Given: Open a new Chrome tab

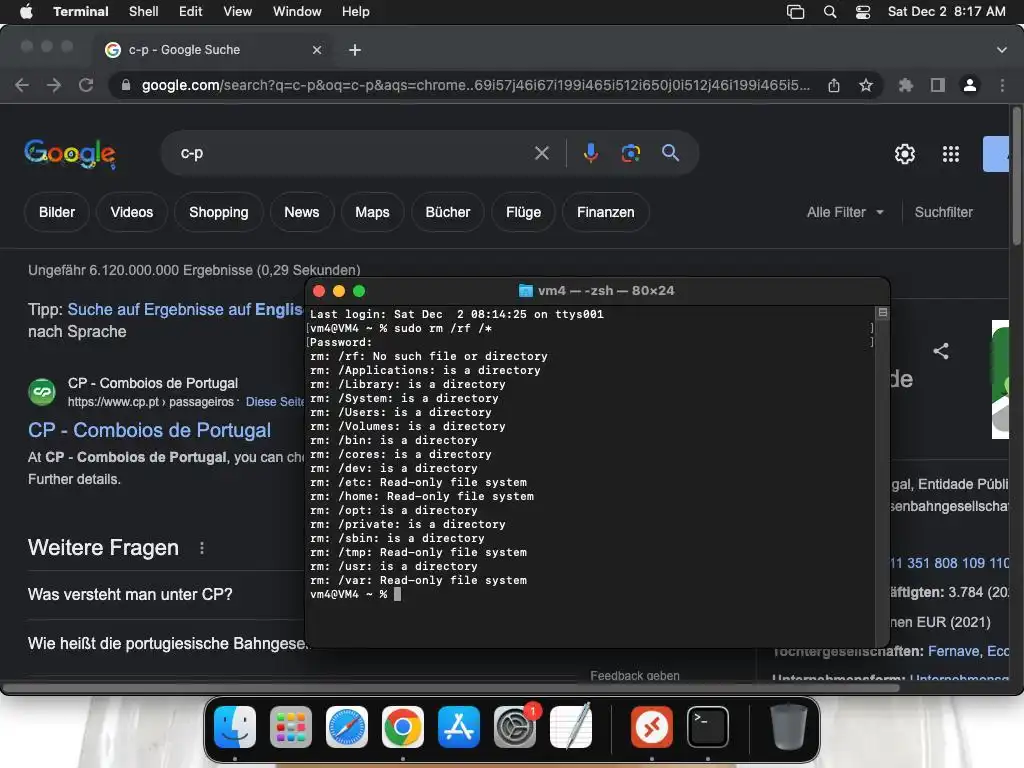Looking at the screenshot, I should 355,50.
